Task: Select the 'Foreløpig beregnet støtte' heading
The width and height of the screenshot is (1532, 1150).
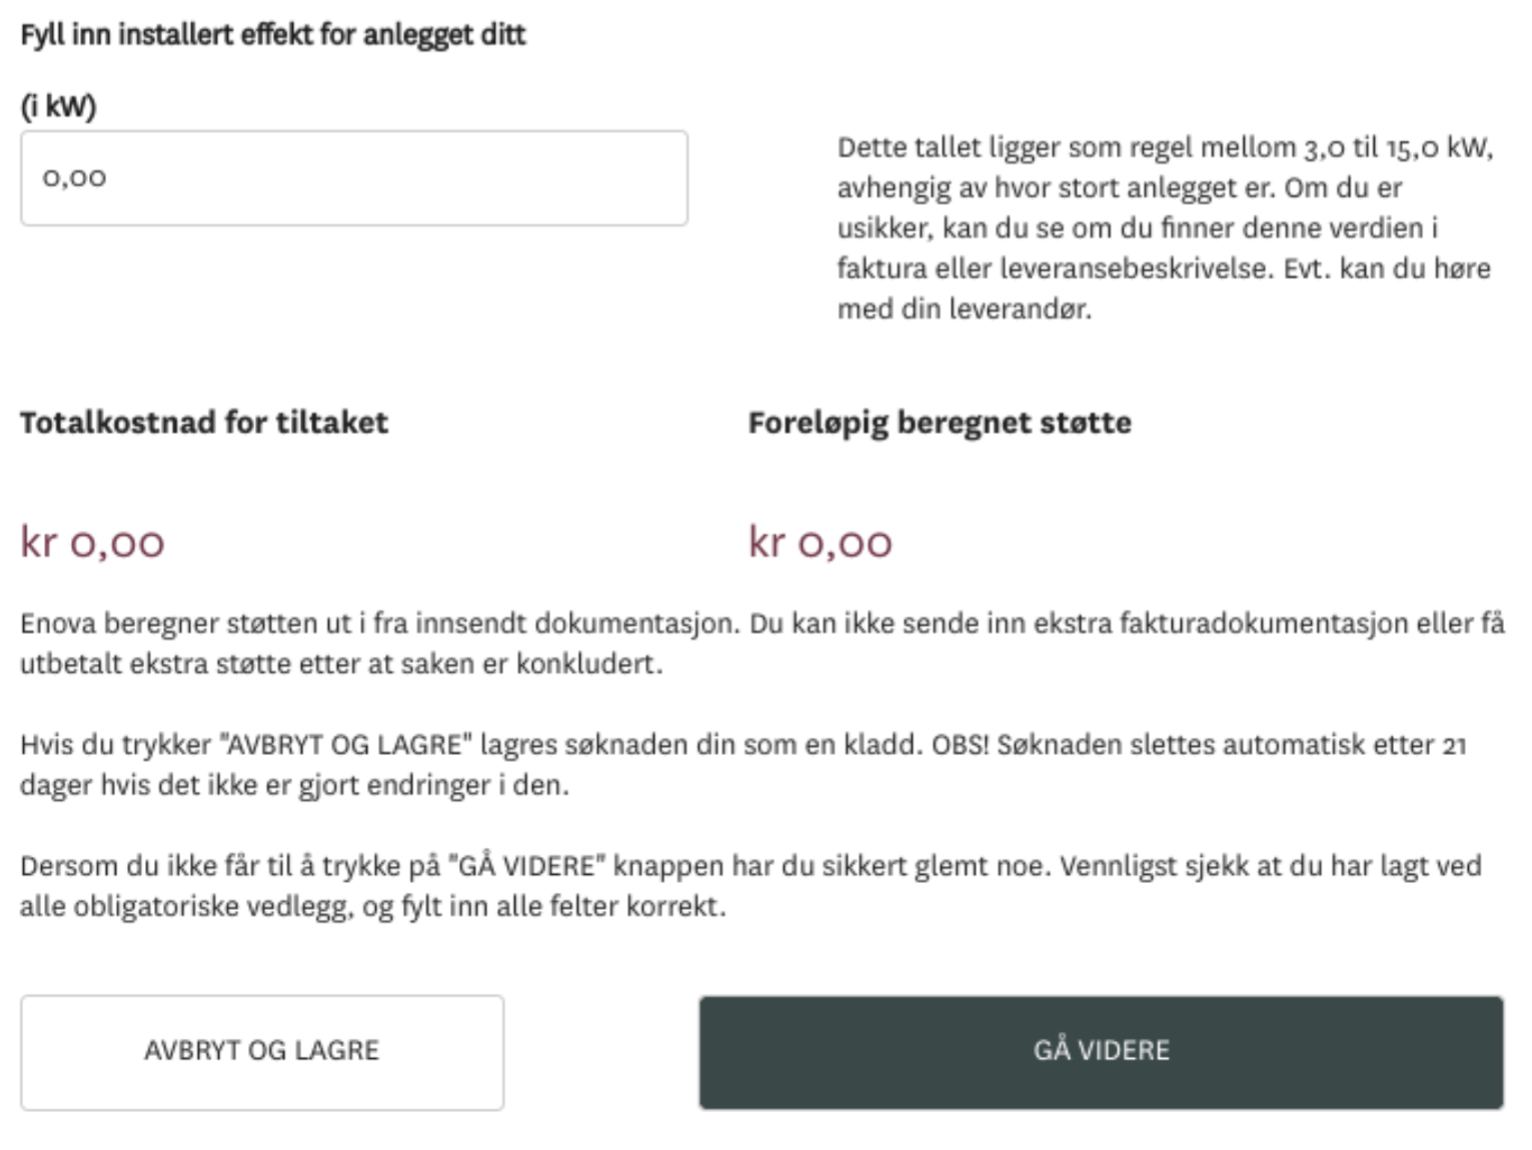Action: [x=939, y=423]
